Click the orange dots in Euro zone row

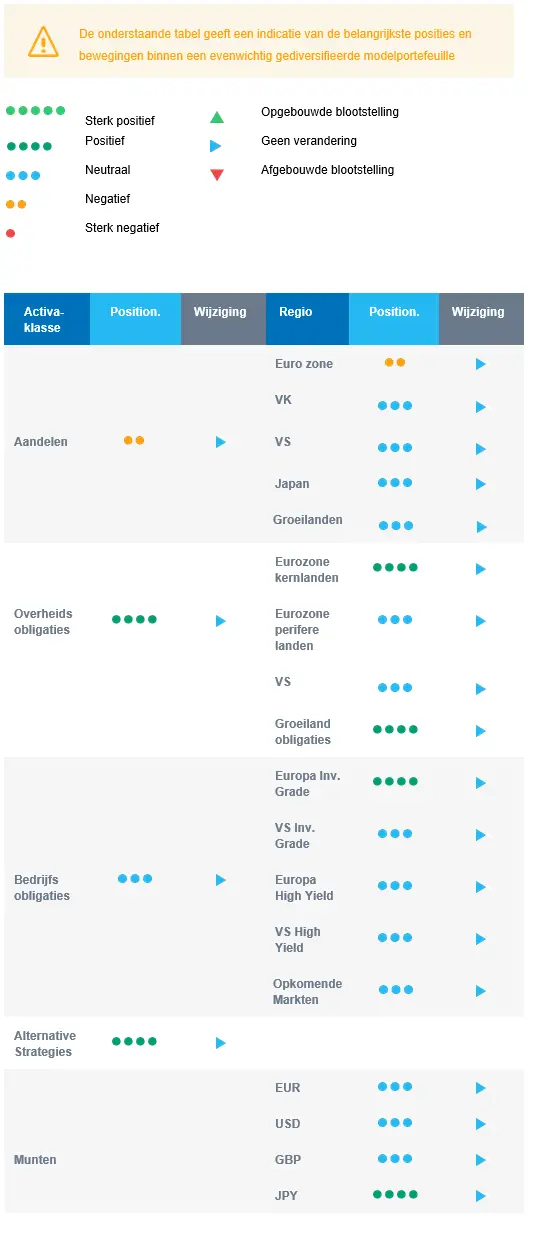(x=395, y=362)
